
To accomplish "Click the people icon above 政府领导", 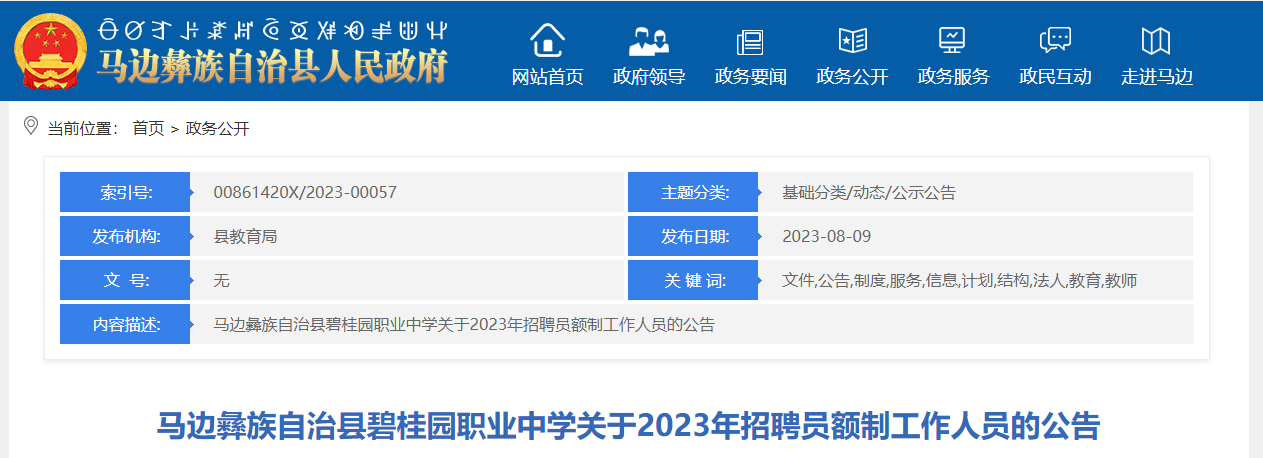I will (x=649, y=40).
